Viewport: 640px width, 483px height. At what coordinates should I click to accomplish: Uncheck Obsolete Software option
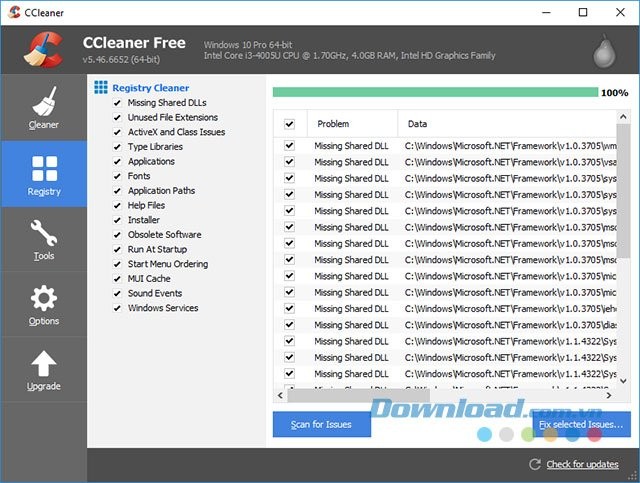pyautogui.click(x=117, y=235)
